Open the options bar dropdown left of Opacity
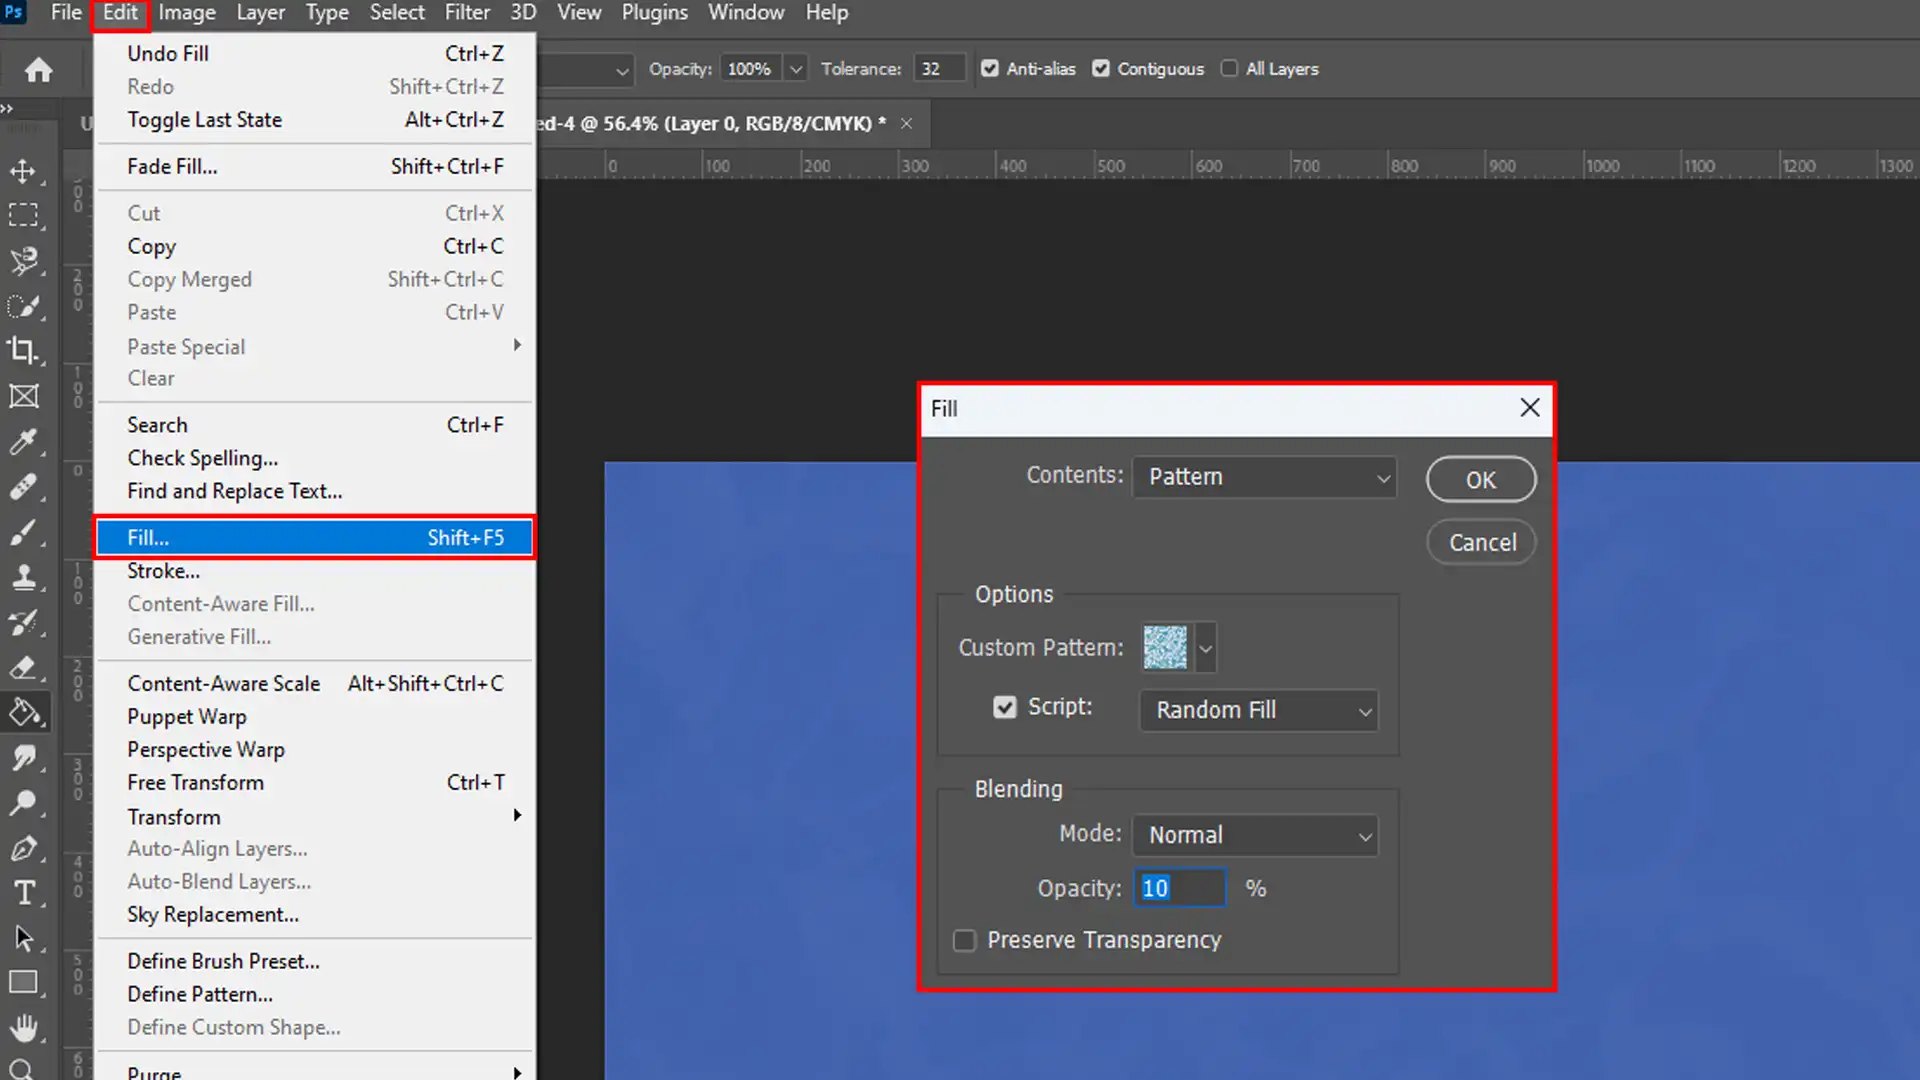 [x=586, y=69]
